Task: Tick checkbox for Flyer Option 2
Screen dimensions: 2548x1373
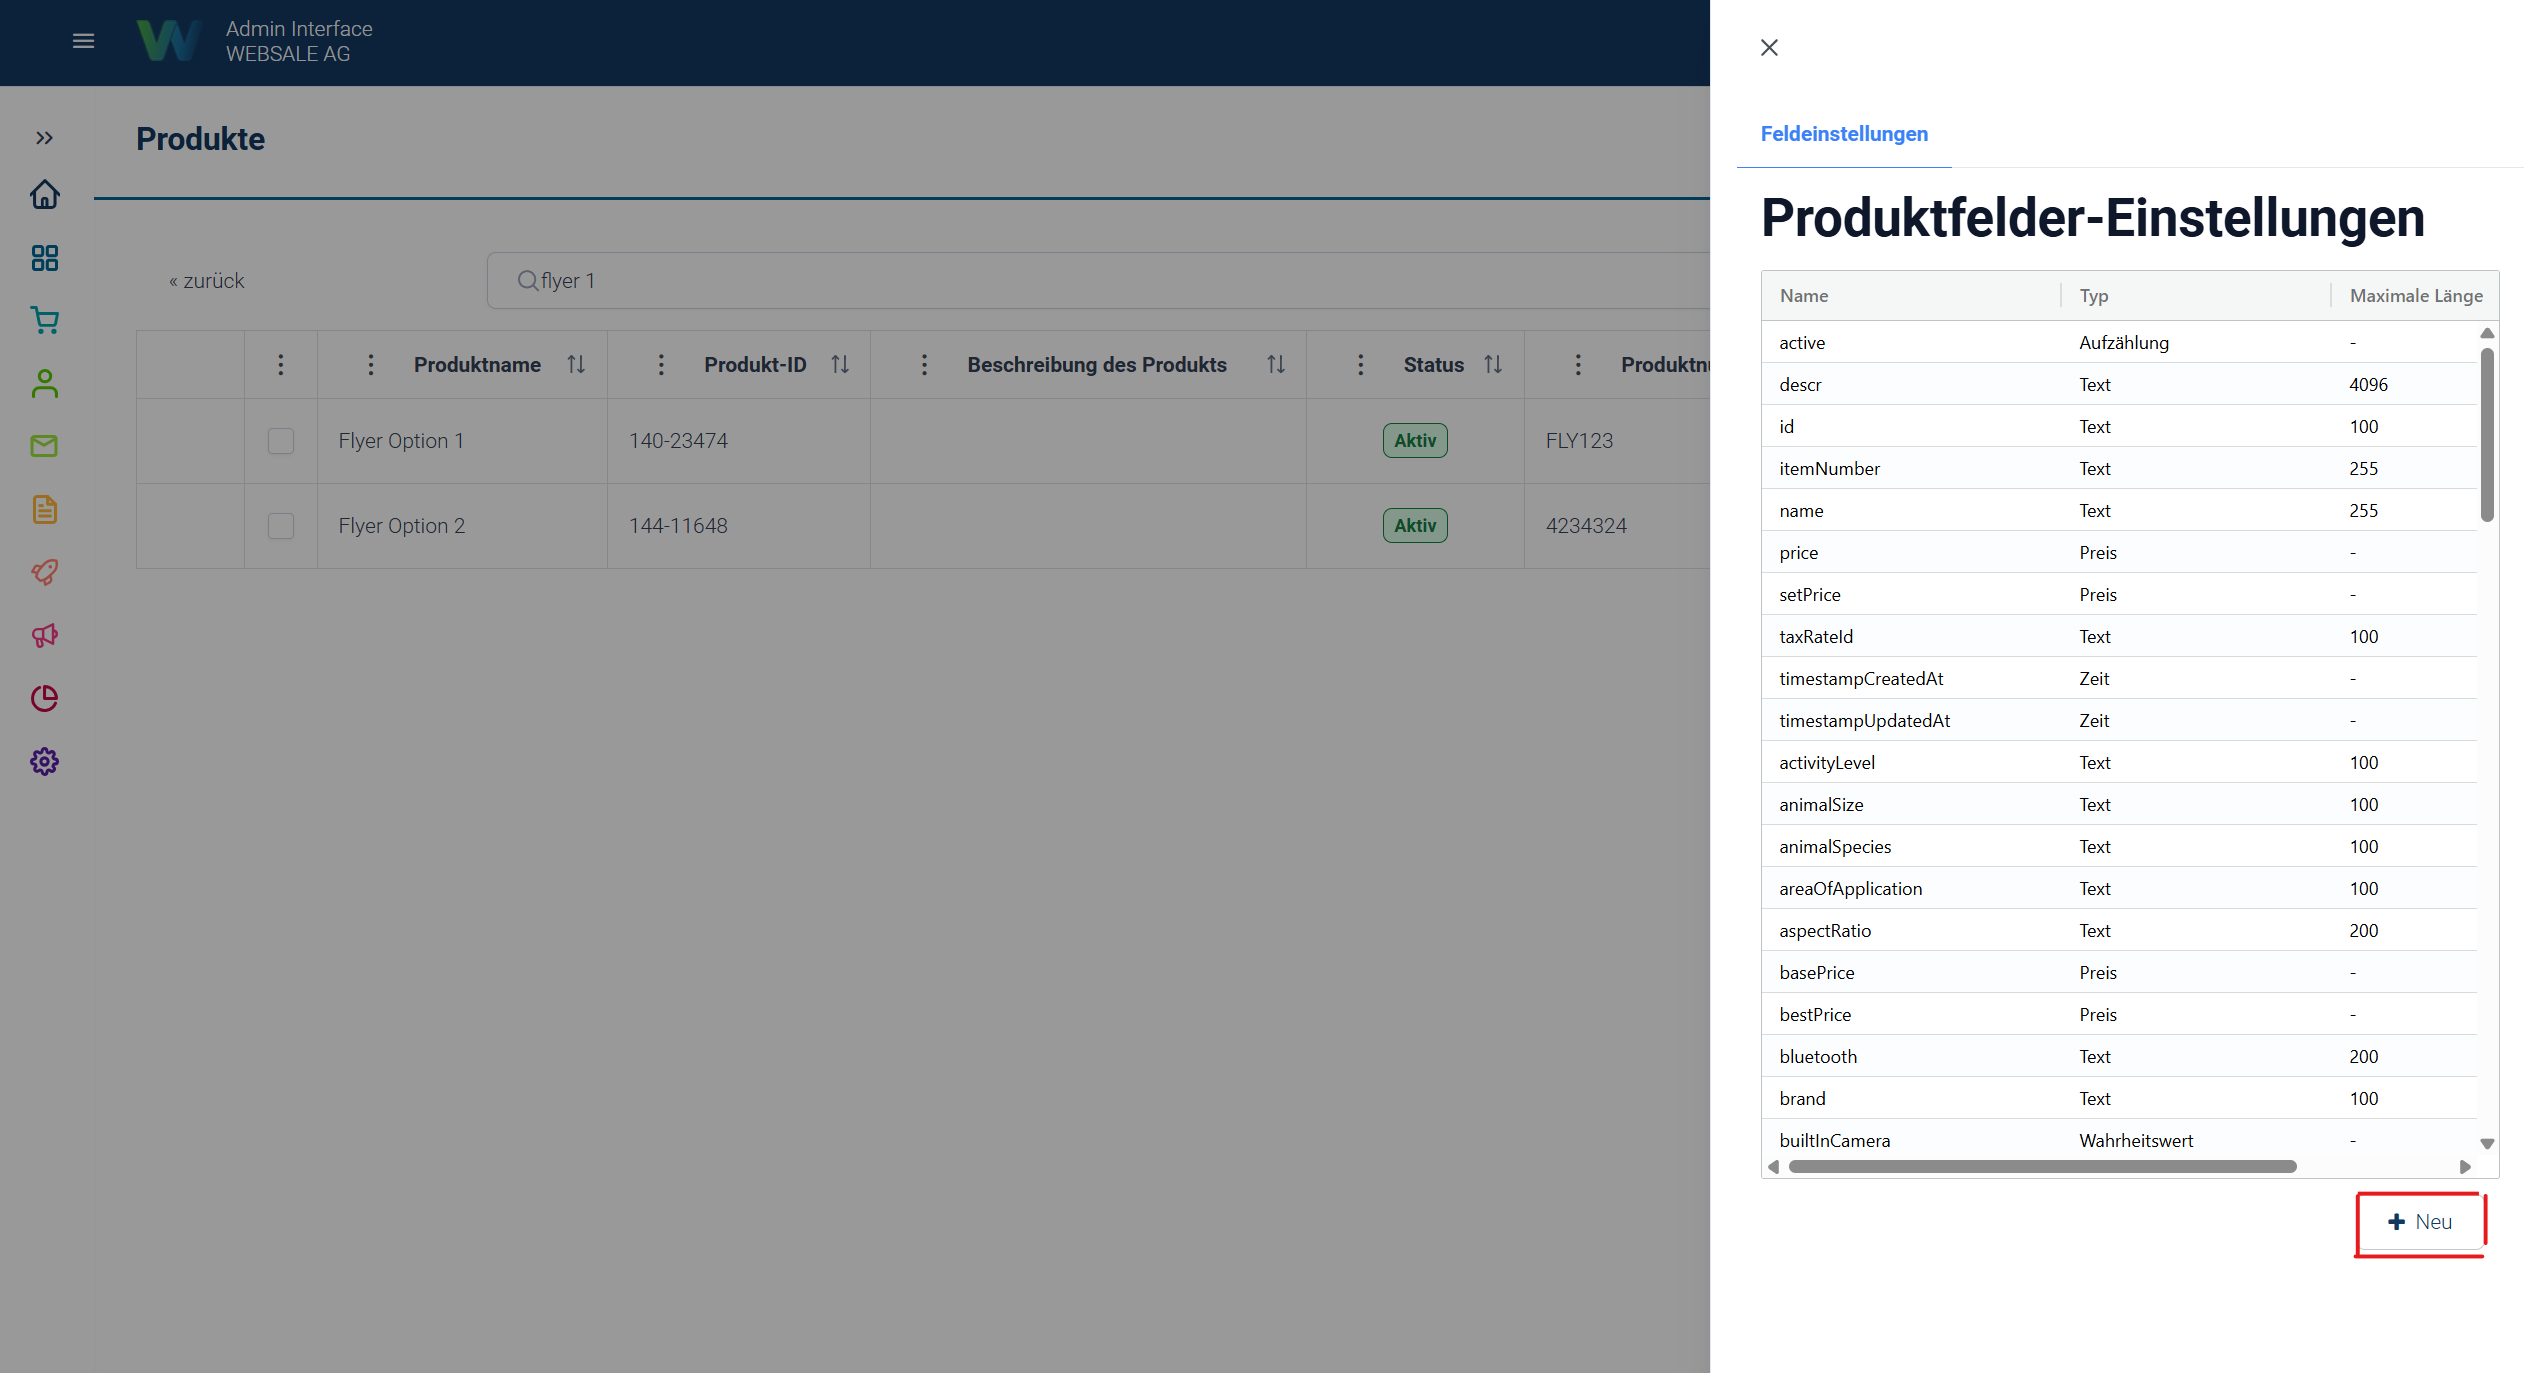Action: pyautogui.click(x=281, y=526)
